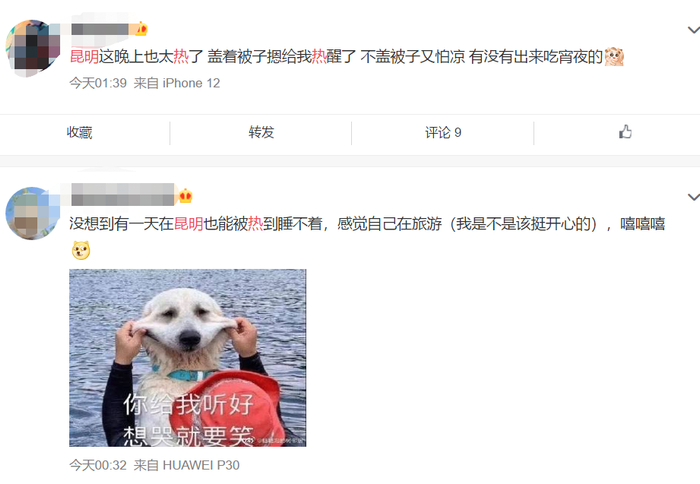Open the dog meme image attachment
Viewport: 700px width, 484px height.
188,358
